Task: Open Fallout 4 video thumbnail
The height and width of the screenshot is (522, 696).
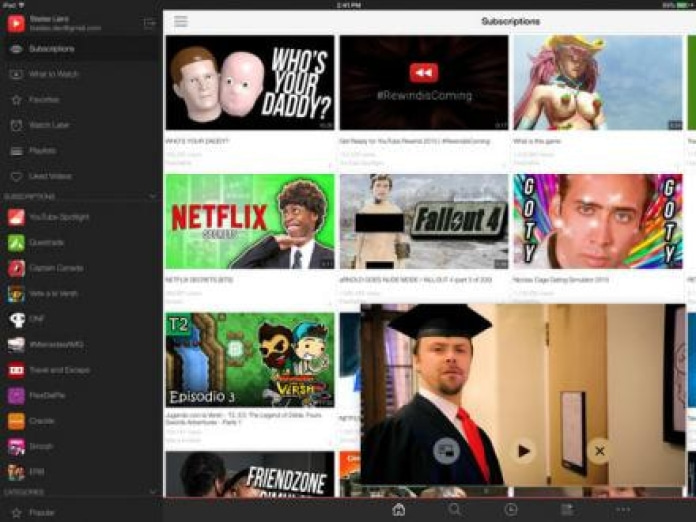Action: tap(424, 221)
